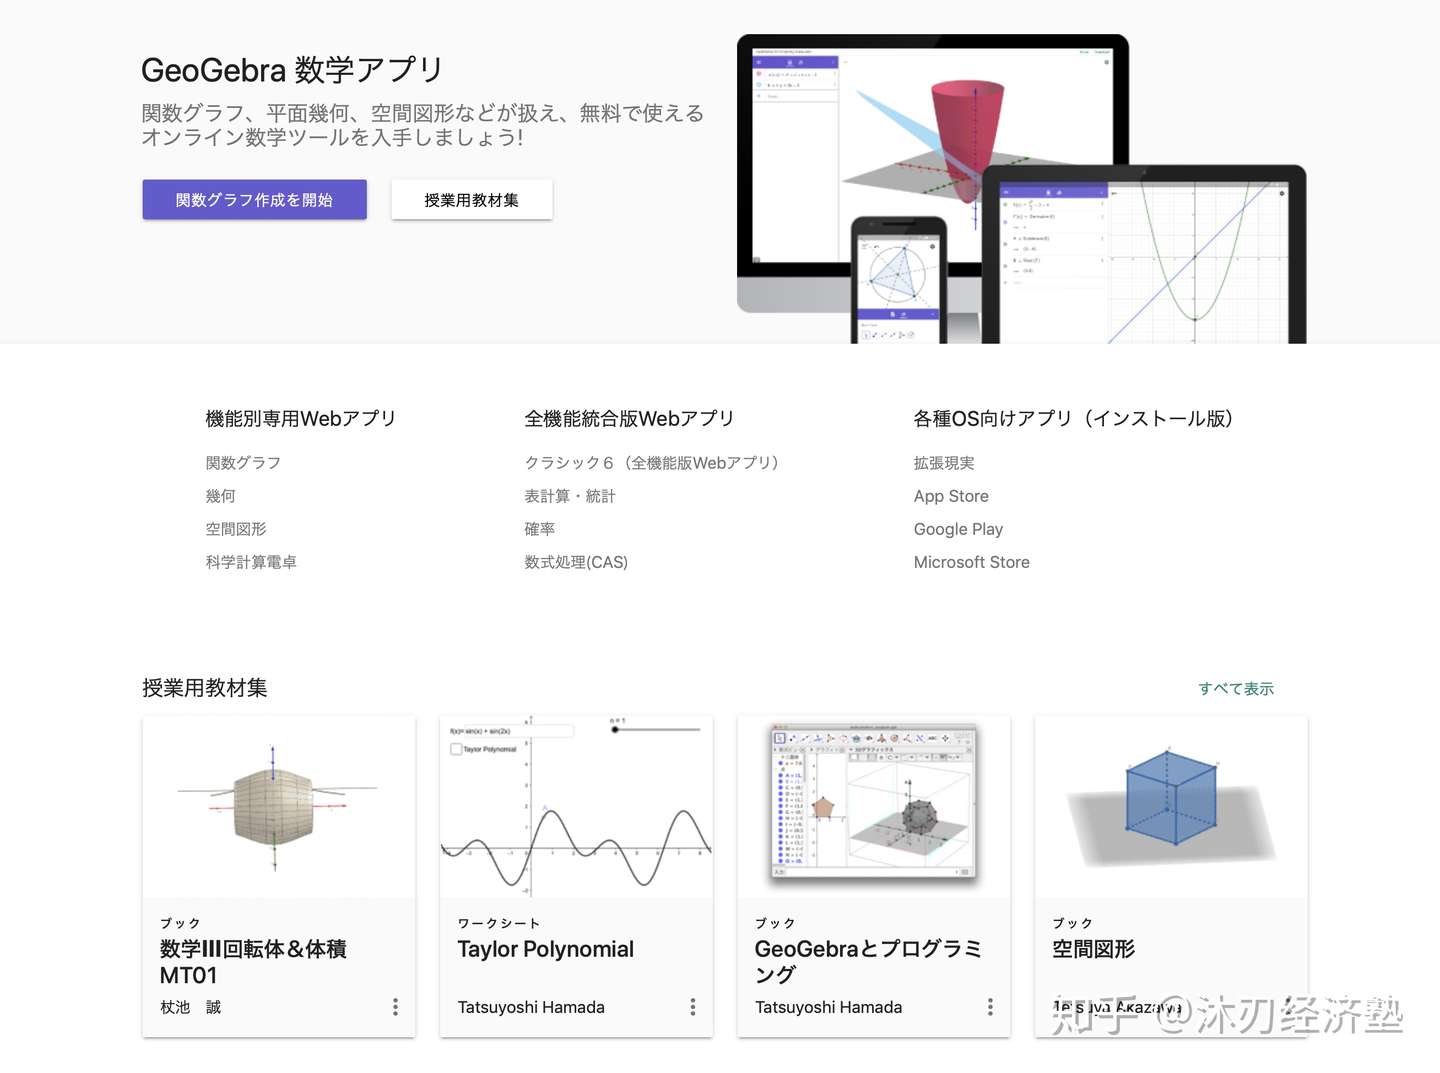Click the devices hero image with 3D graph

pos(1022,189)
